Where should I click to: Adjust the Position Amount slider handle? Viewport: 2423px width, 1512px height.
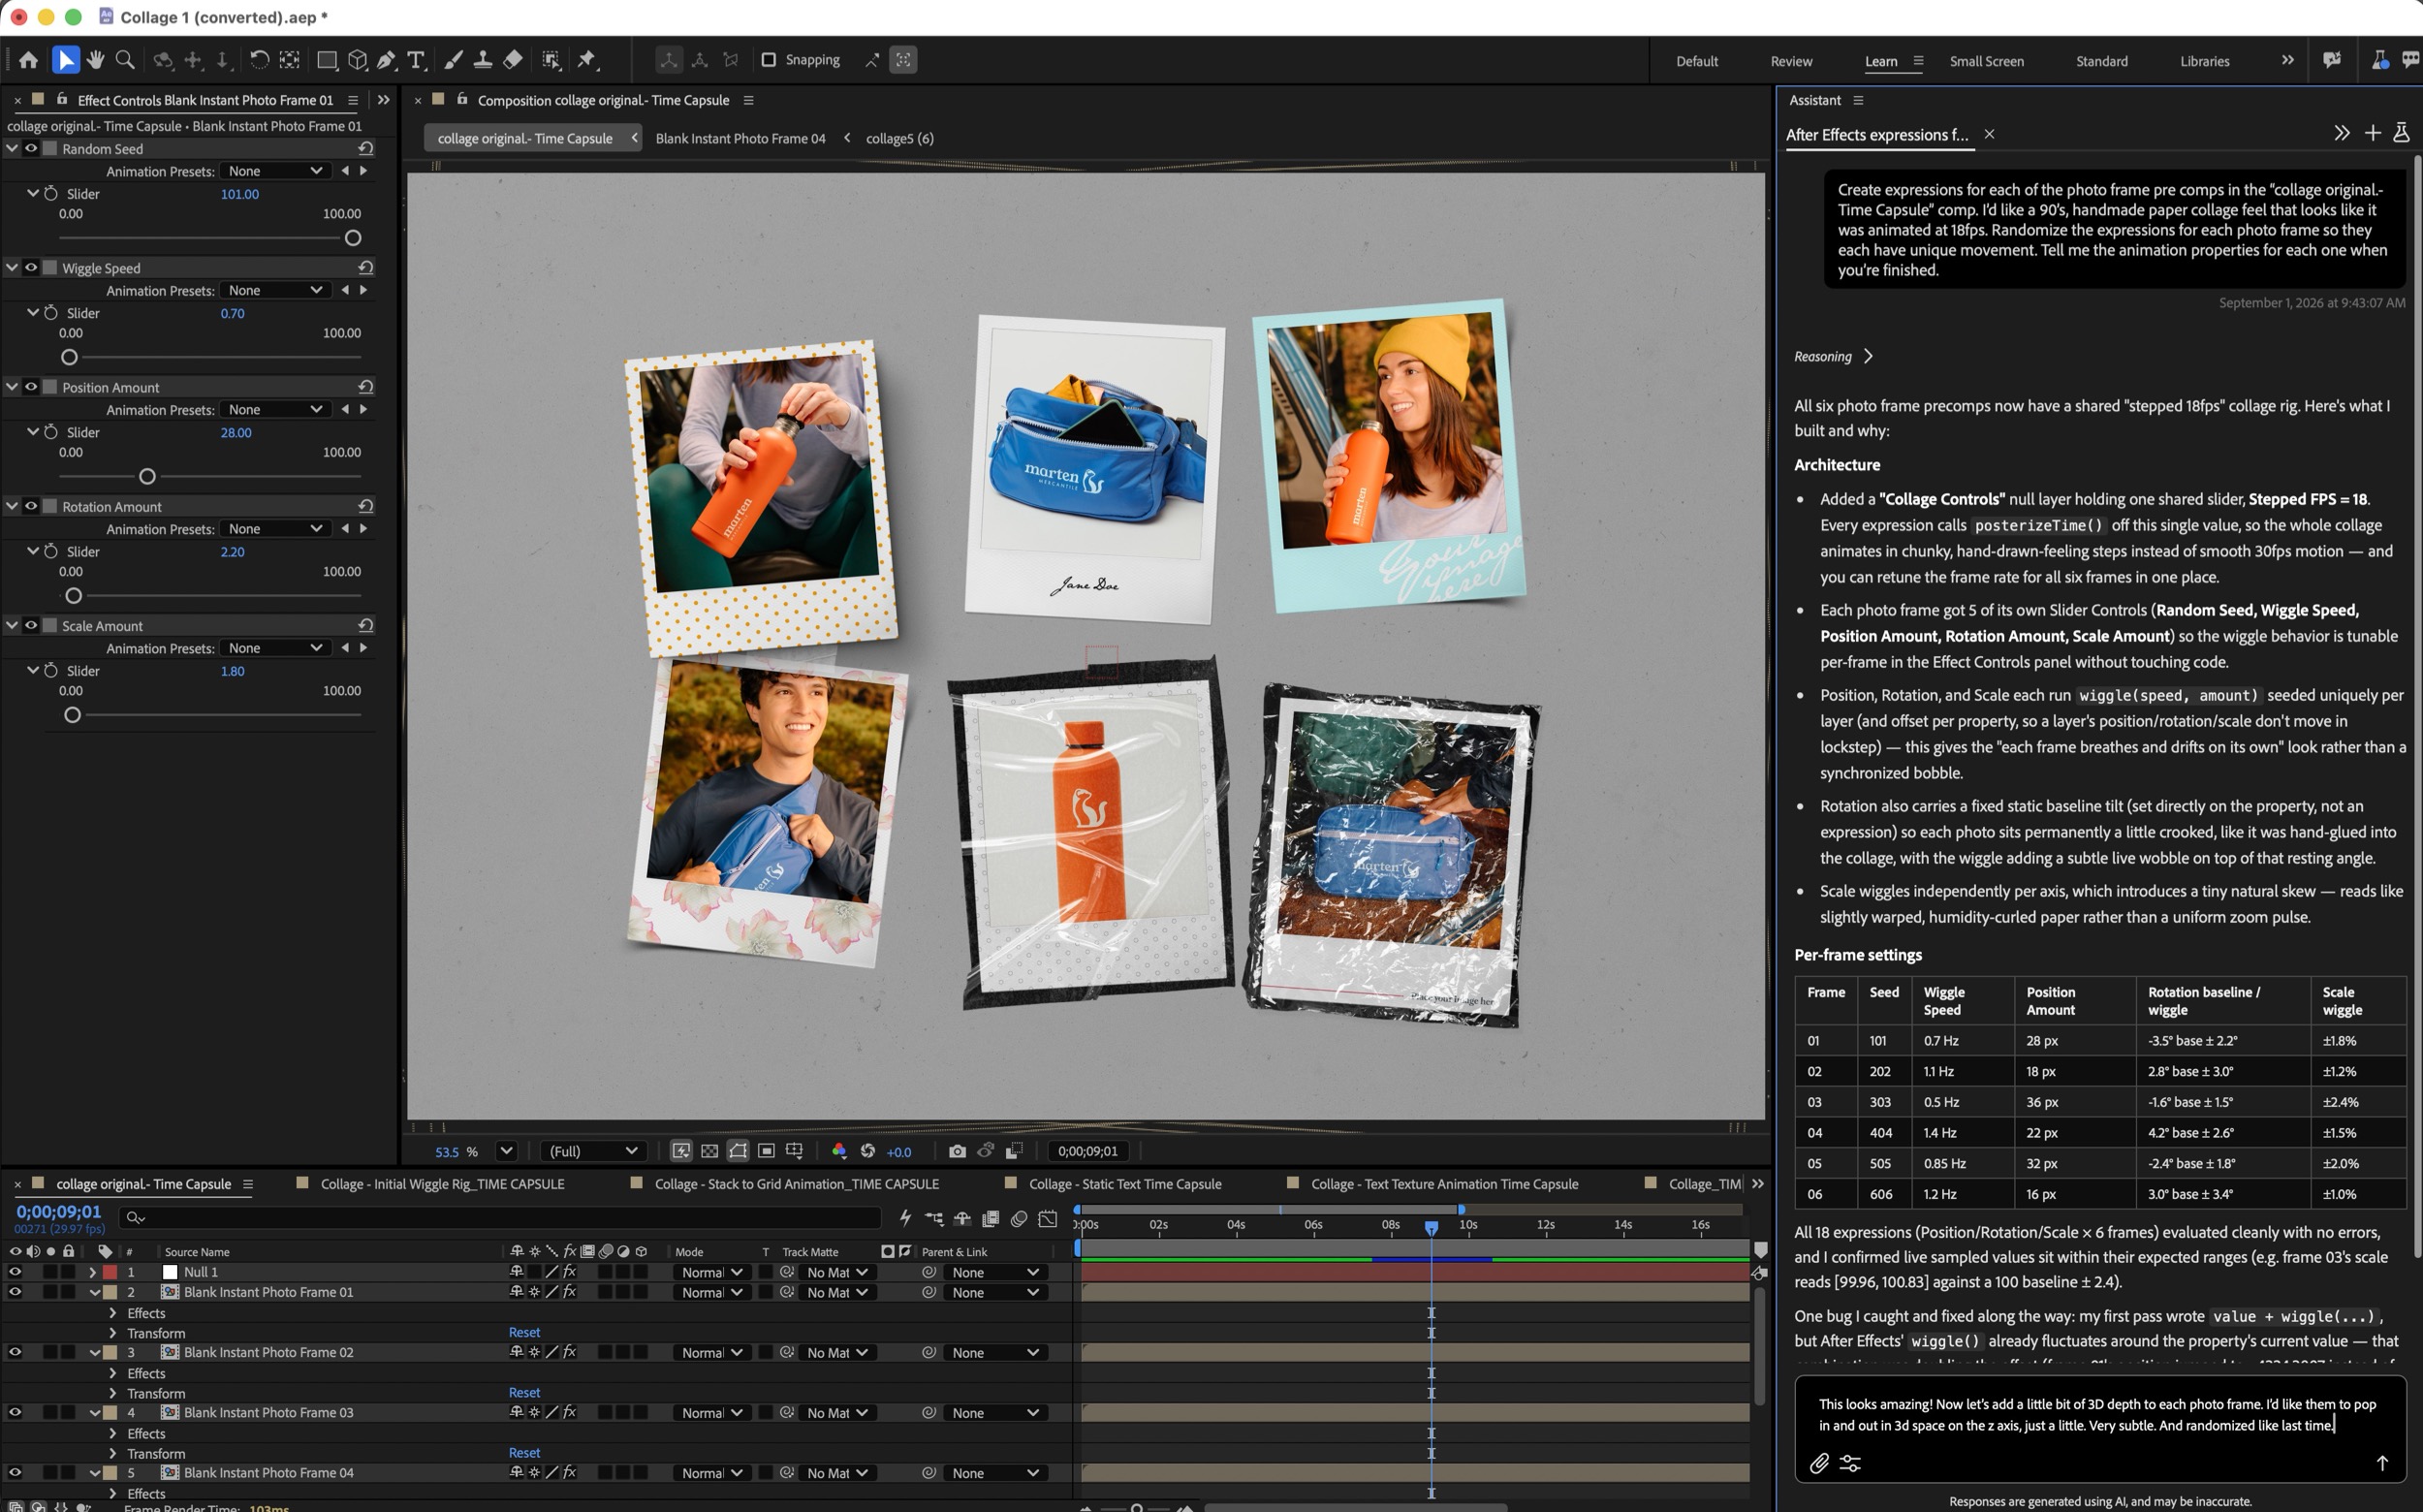pyautogui.click(x=147, y=476)
